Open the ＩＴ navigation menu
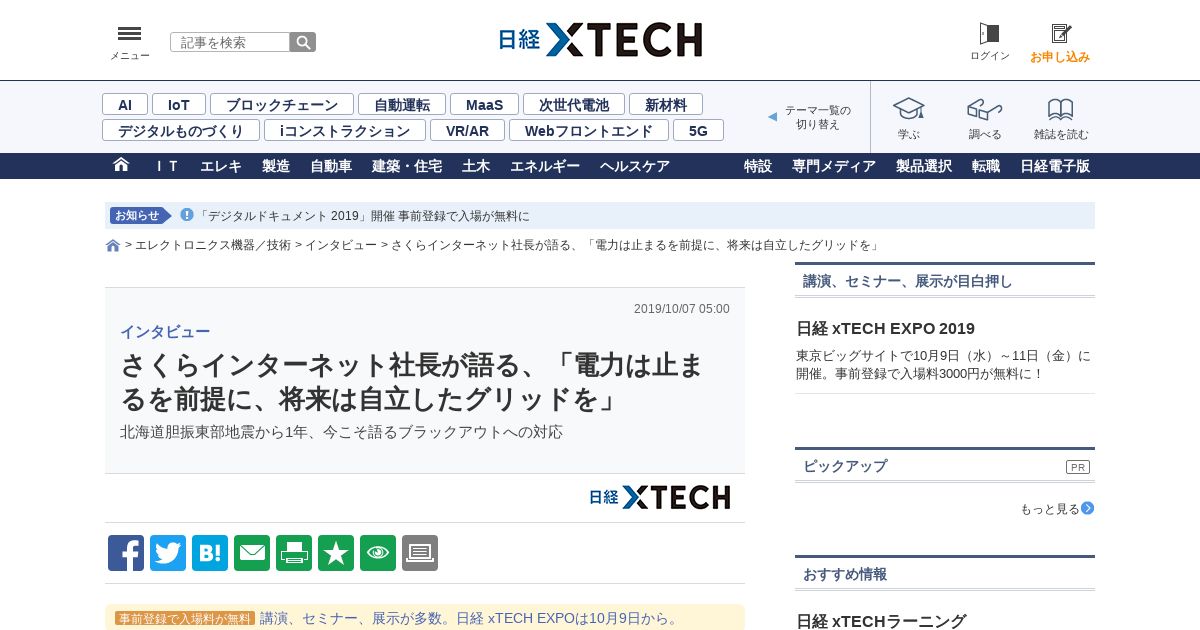1200x630 pixels. pyautogui.click(x=166, y=166)
